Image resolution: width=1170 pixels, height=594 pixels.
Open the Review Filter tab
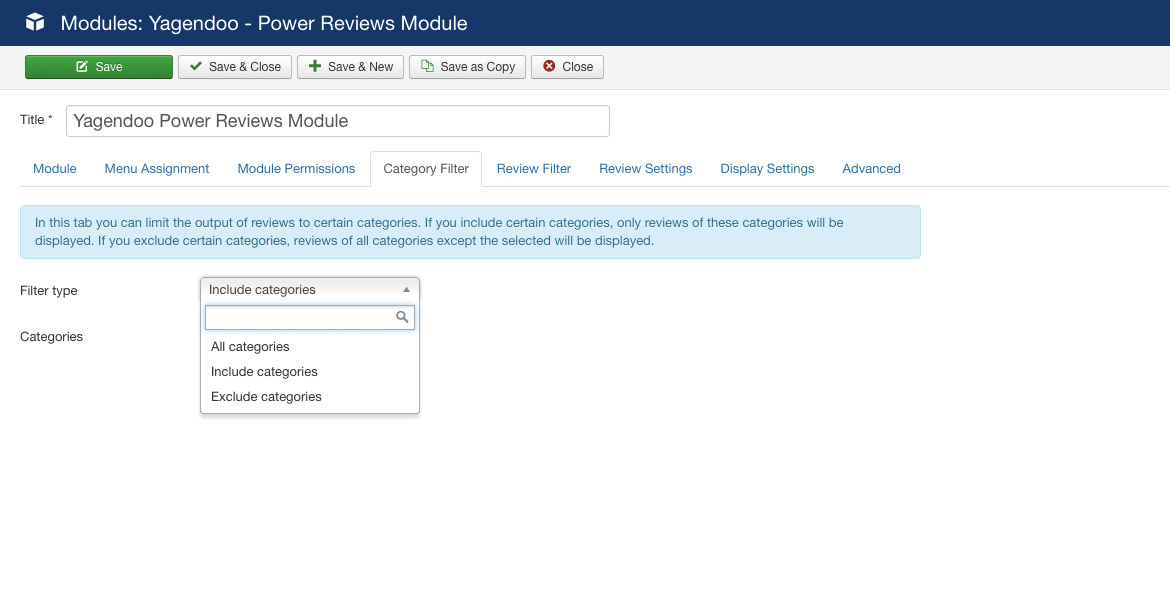pos(534,169)
